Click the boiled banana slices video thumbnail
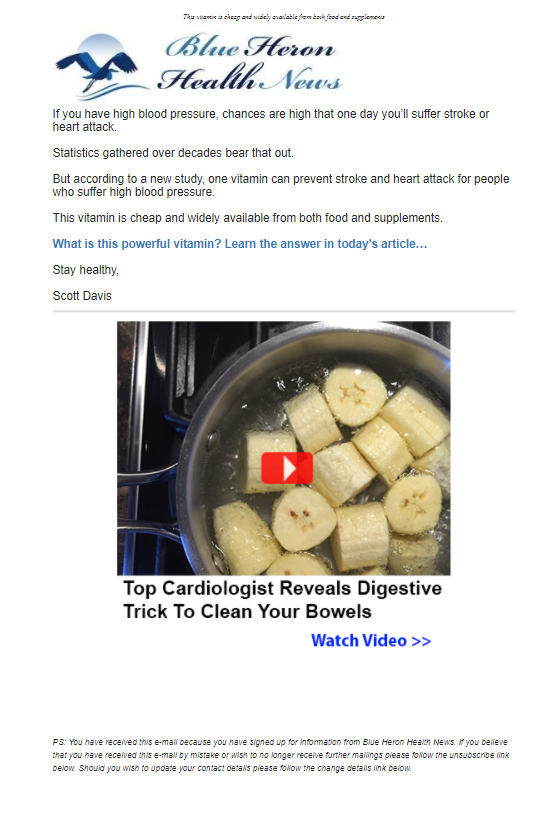Viewport: 560px width, 815px height. (284, 448)
